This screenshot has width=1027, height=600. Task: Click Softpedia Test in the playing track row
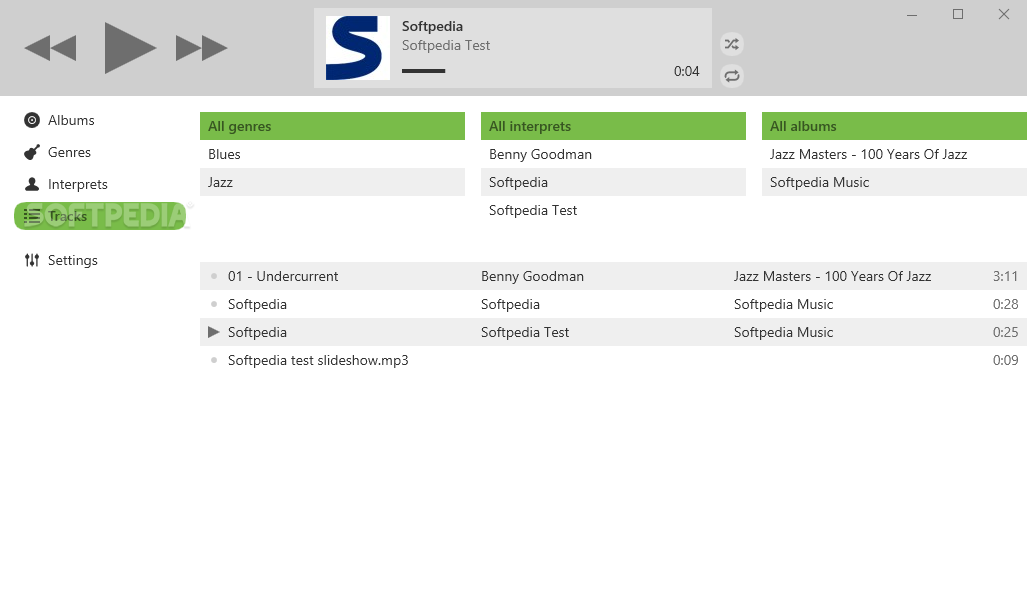(525, 332)
